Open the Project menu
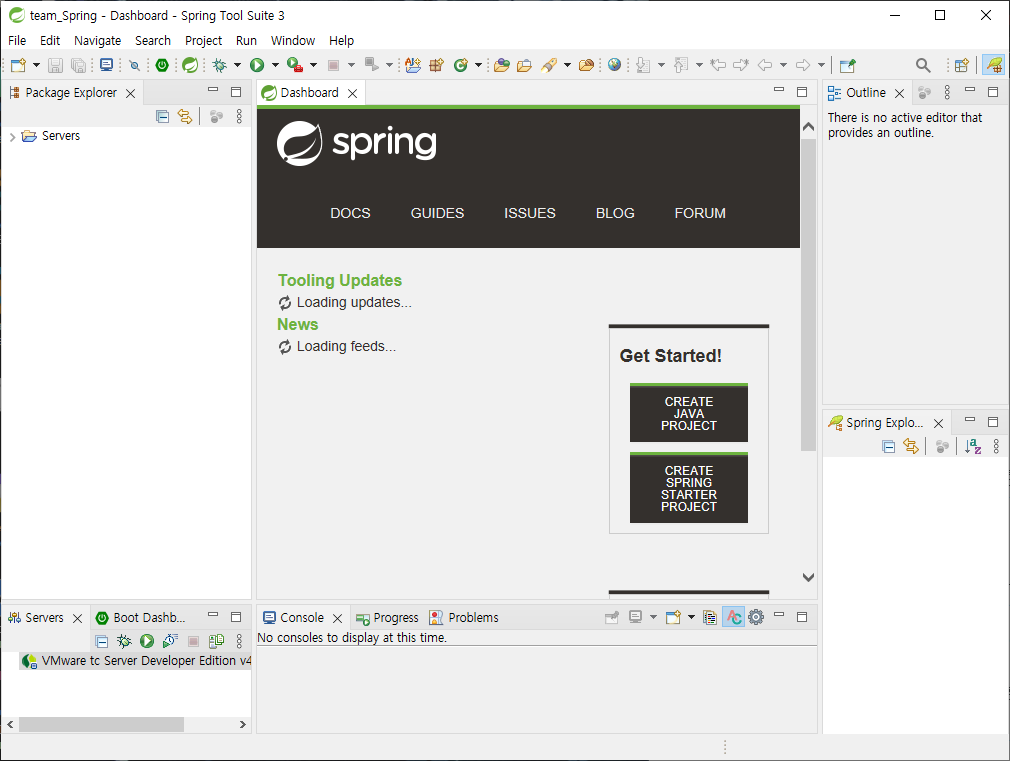 click(203, 41)
